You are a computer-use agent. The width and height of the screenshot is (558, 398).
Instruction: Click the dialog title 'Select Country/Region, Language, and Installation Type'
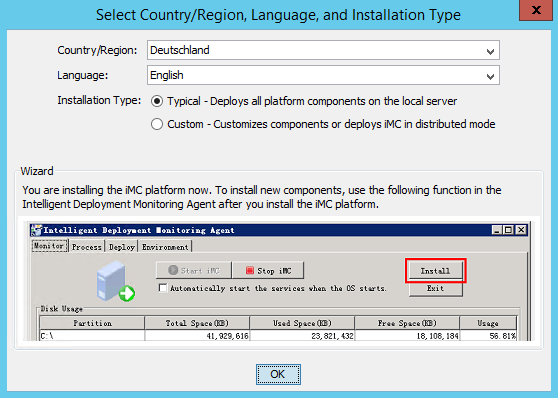point(278,15)
